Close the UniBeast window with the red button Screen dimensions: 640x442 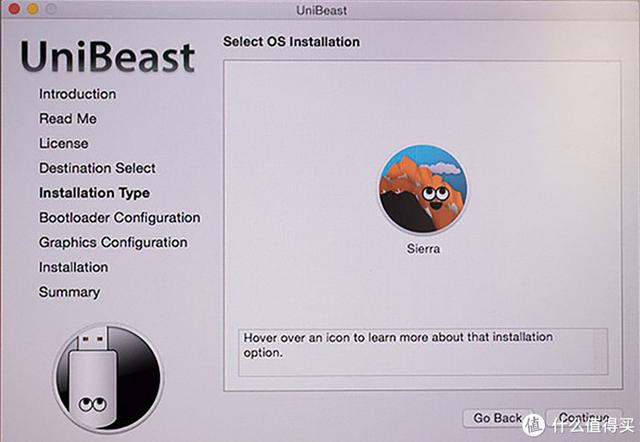tap(14, 9)
